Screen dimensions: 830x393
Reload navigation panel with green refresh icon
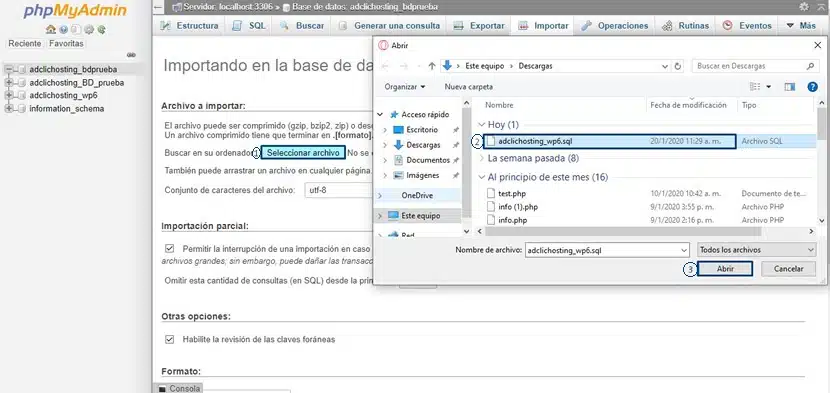[101, 30]
